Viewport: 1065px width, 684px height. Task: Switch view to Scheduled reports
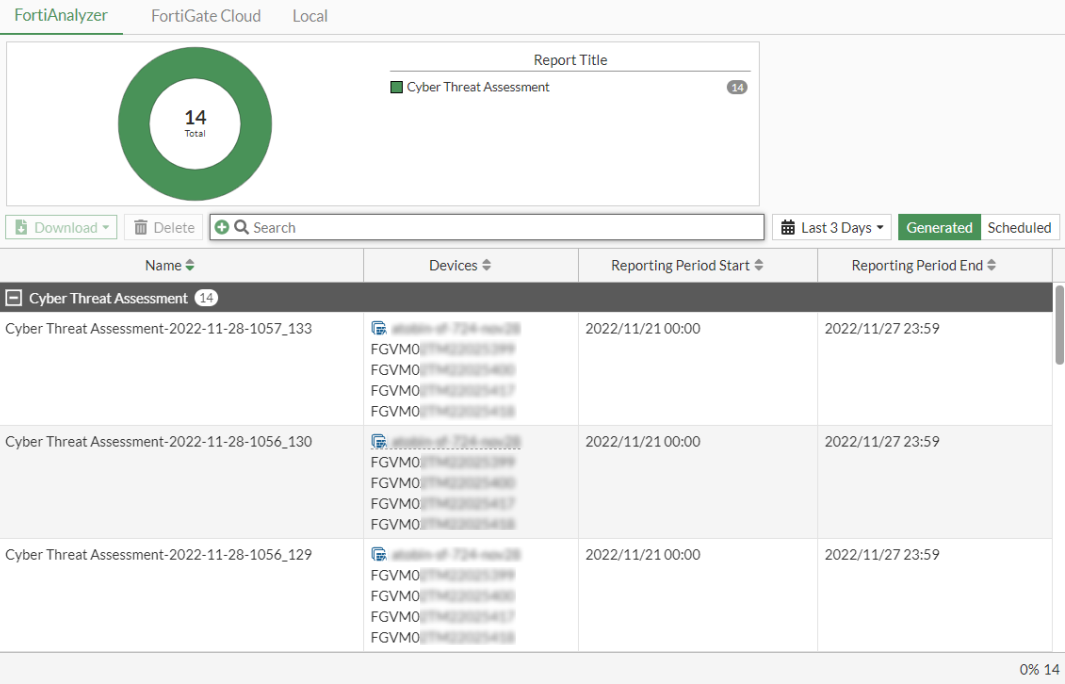click(1019, 227)
